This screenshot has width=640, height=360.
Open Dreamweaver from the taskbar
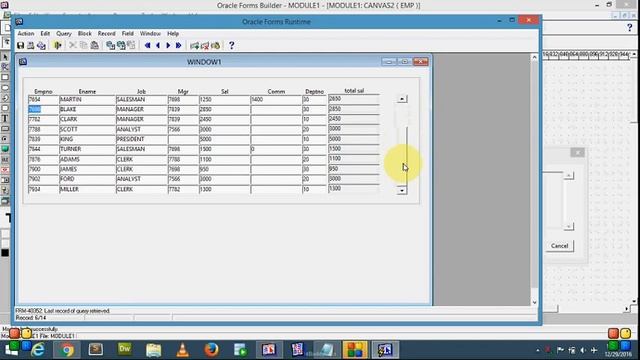click(x=124, y=350)
